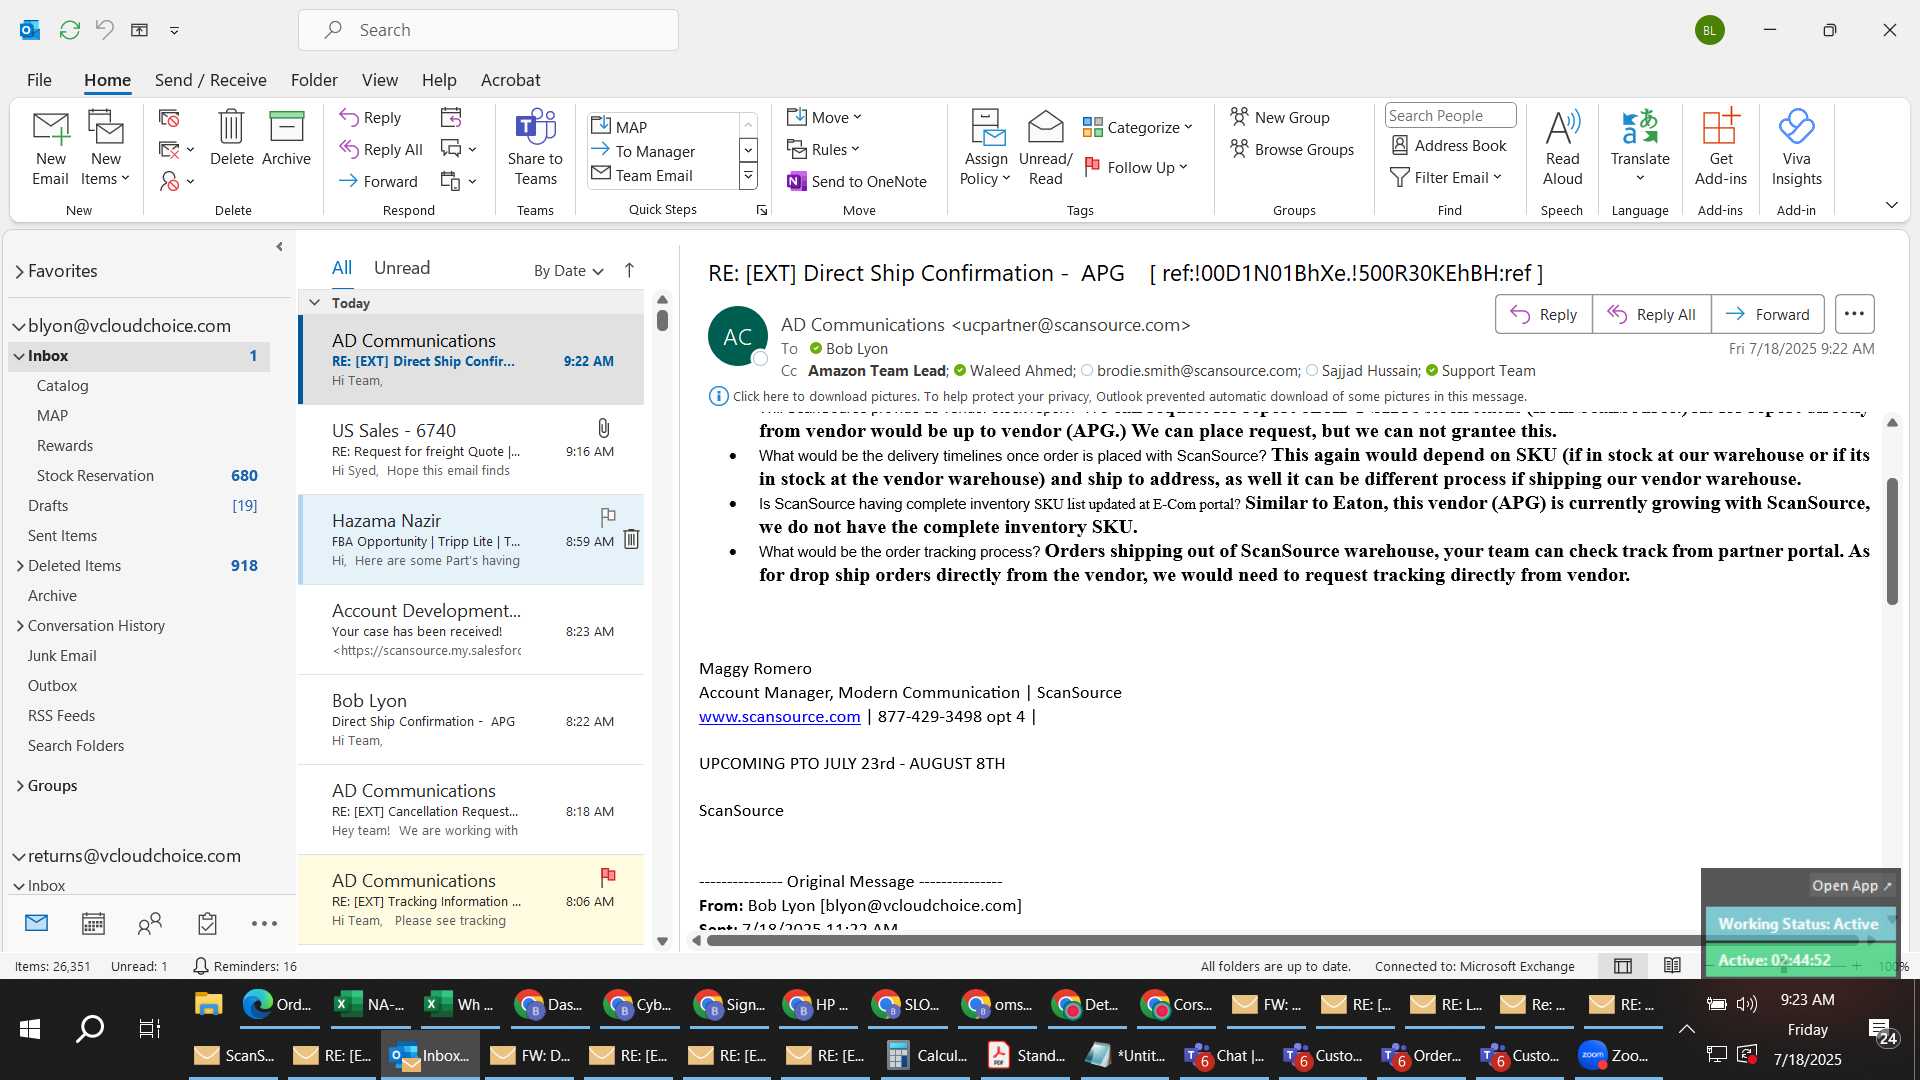Image resolution: width=1920 pixels, height=1080 pixels.
Task: Open Filter Email dropdown
Action: click(x=1446, y=177)
